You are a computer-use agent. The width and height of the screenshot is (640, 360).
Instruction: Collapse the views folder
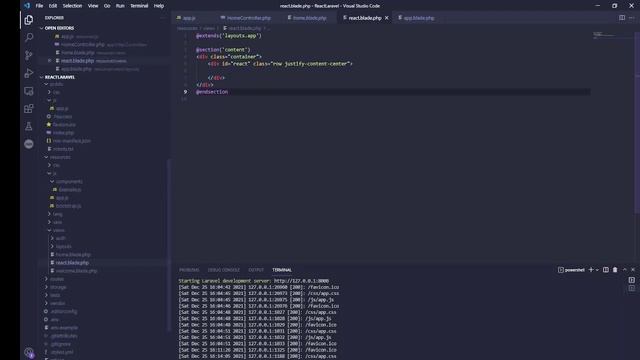click(x=58, y=230)
